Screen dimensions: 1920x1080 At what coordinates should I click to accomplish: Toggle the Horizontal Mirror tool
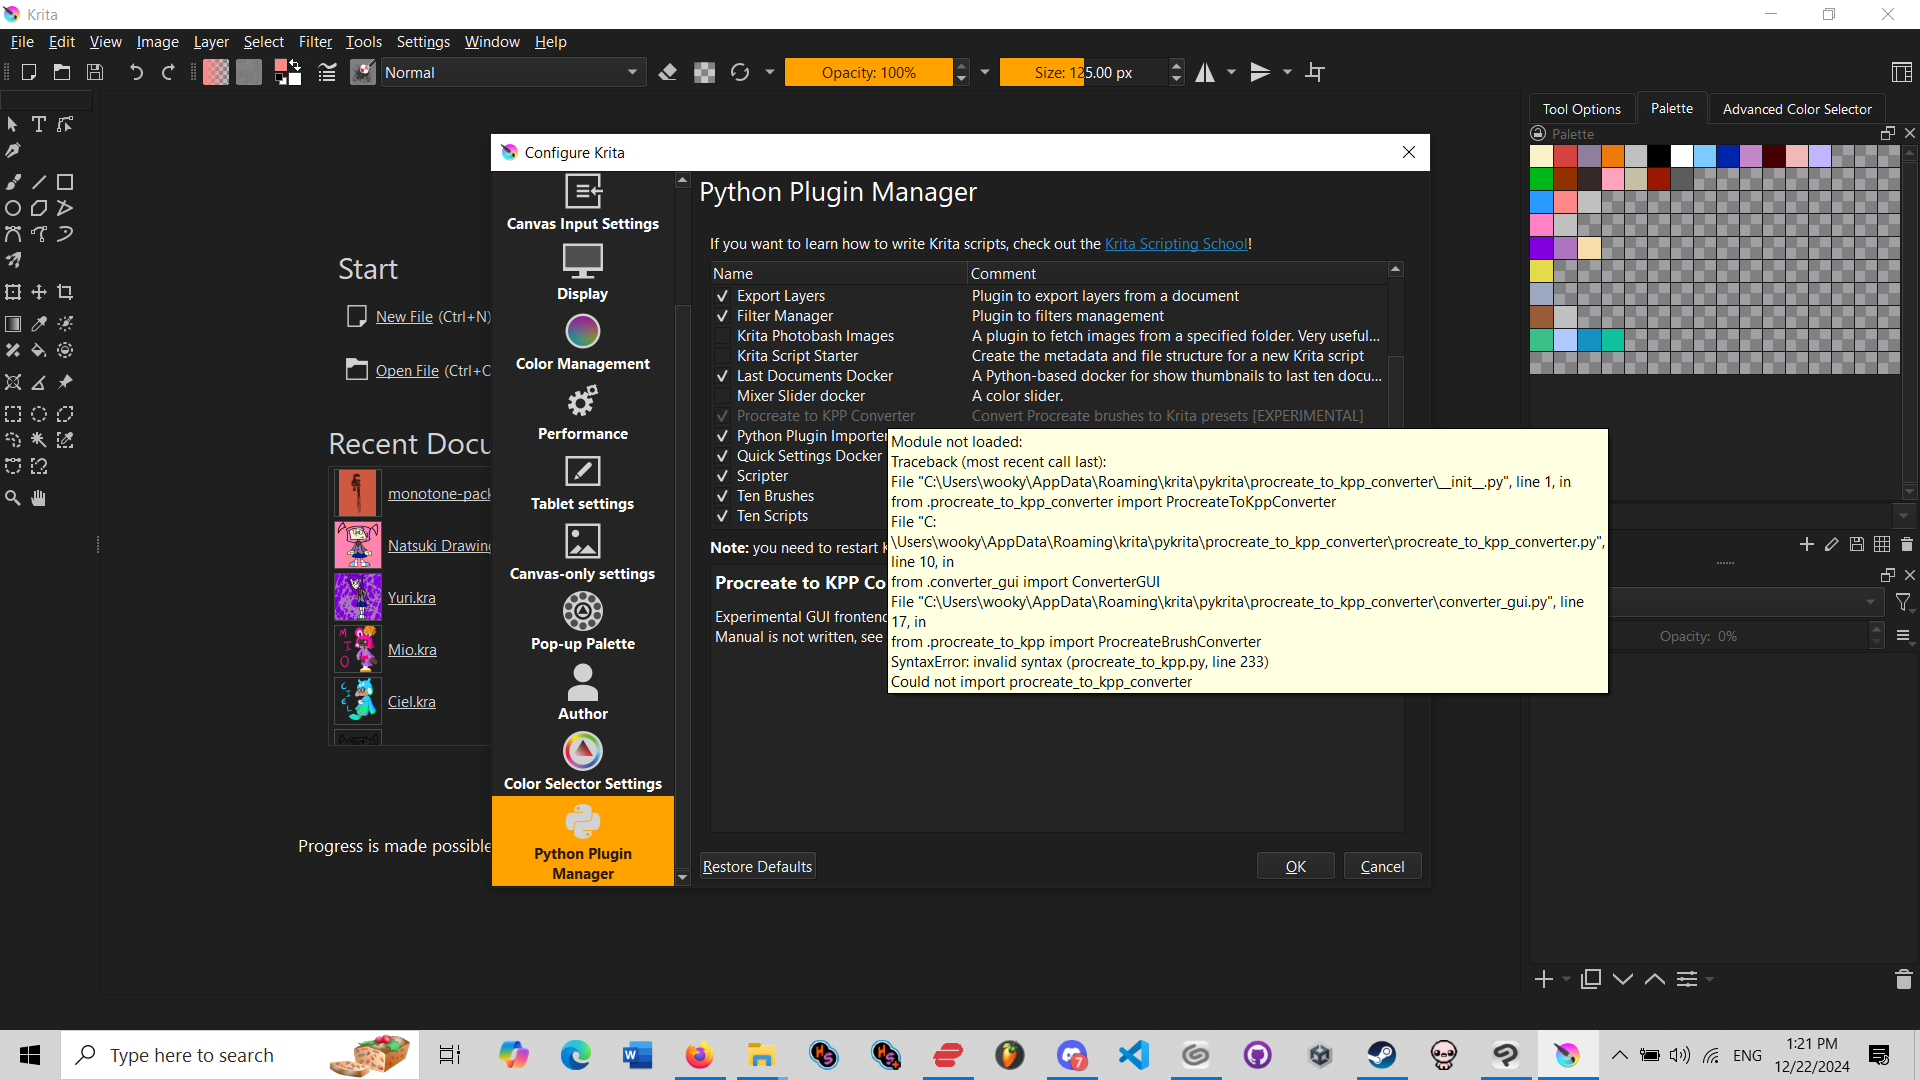[x=1205, y=72]
